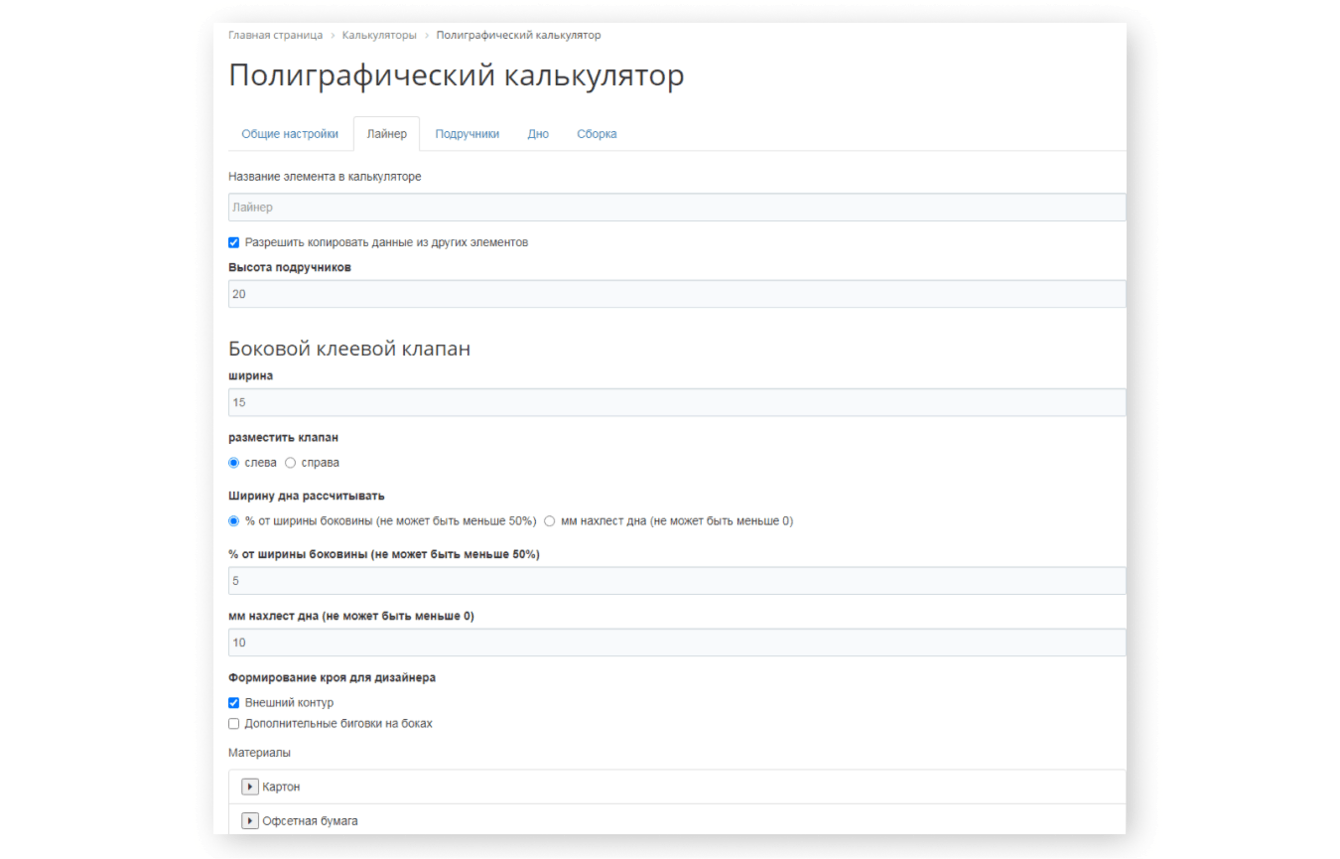Switch to the Подручники tab
Screen dimensions: 1340x859
[467, 134]
